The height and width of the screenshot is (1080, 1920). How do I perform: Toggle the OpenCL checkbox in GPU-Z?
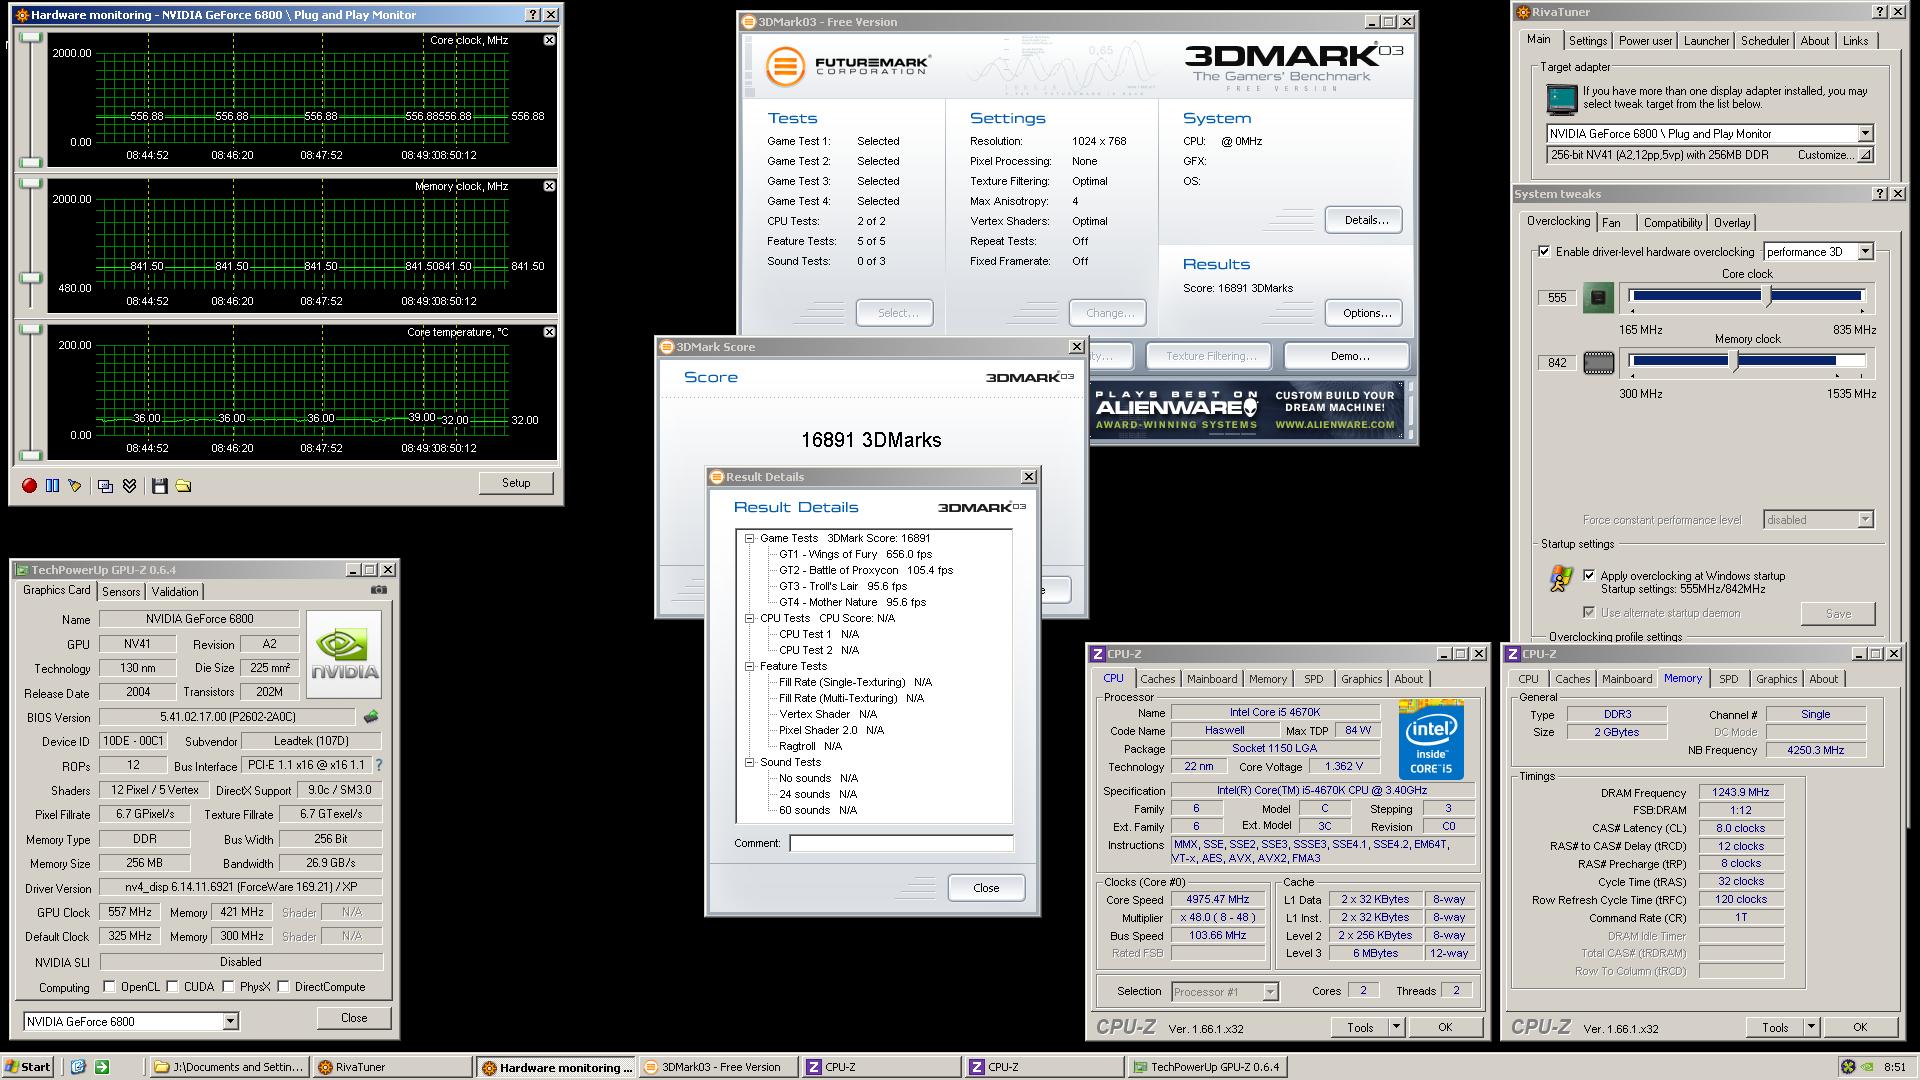pos(109,987)
